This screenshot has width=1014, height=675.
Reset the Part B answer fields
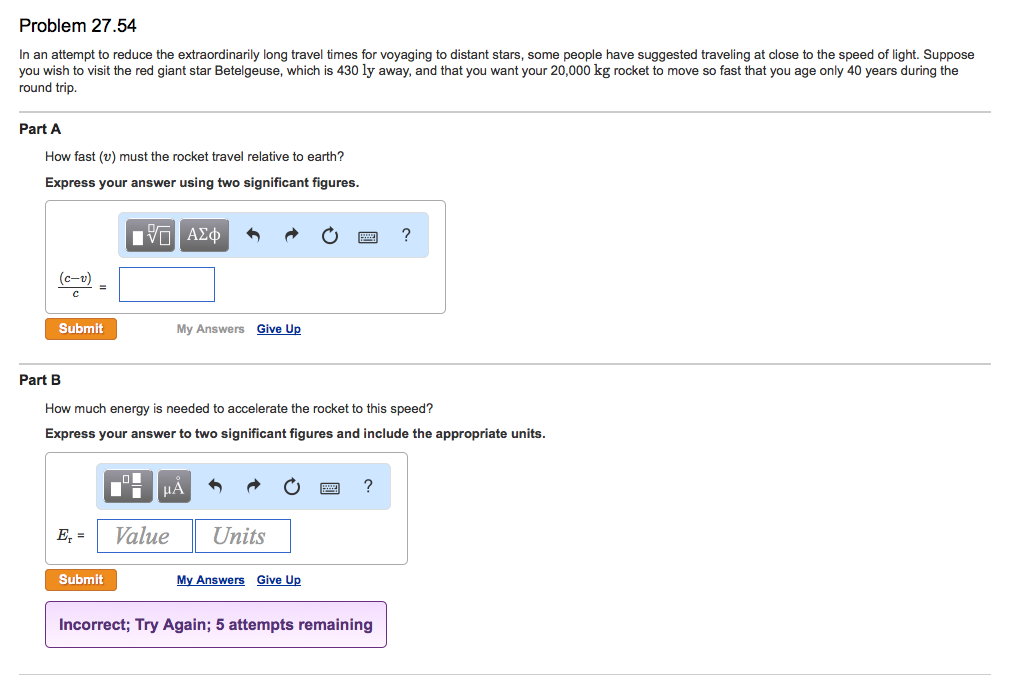click(291, 487)
